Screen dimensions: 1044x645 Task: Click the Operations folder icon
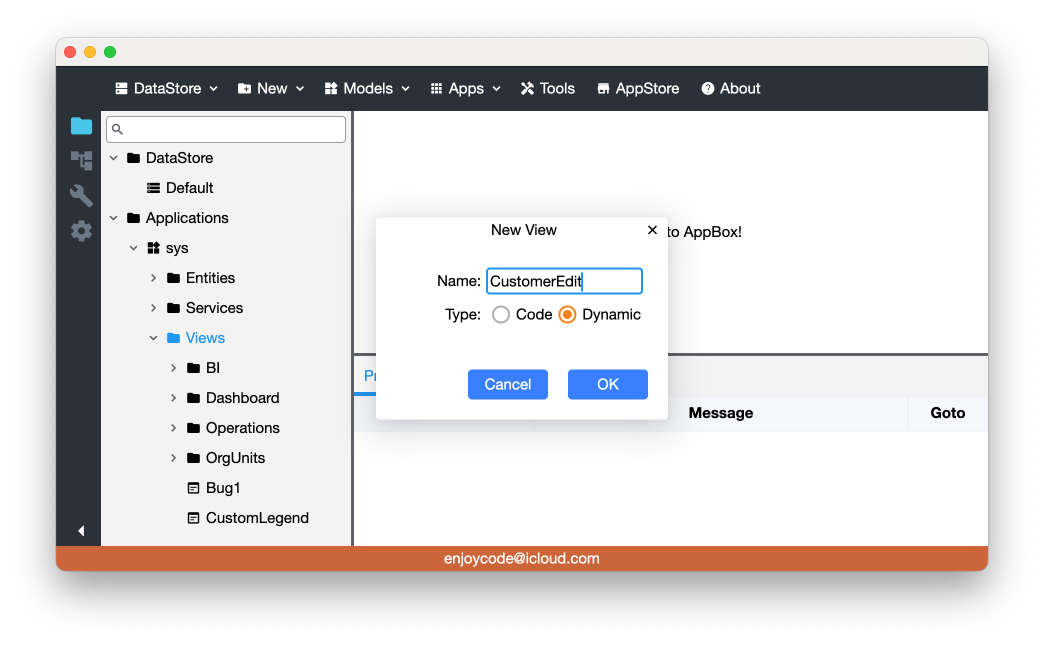[193, 427]
